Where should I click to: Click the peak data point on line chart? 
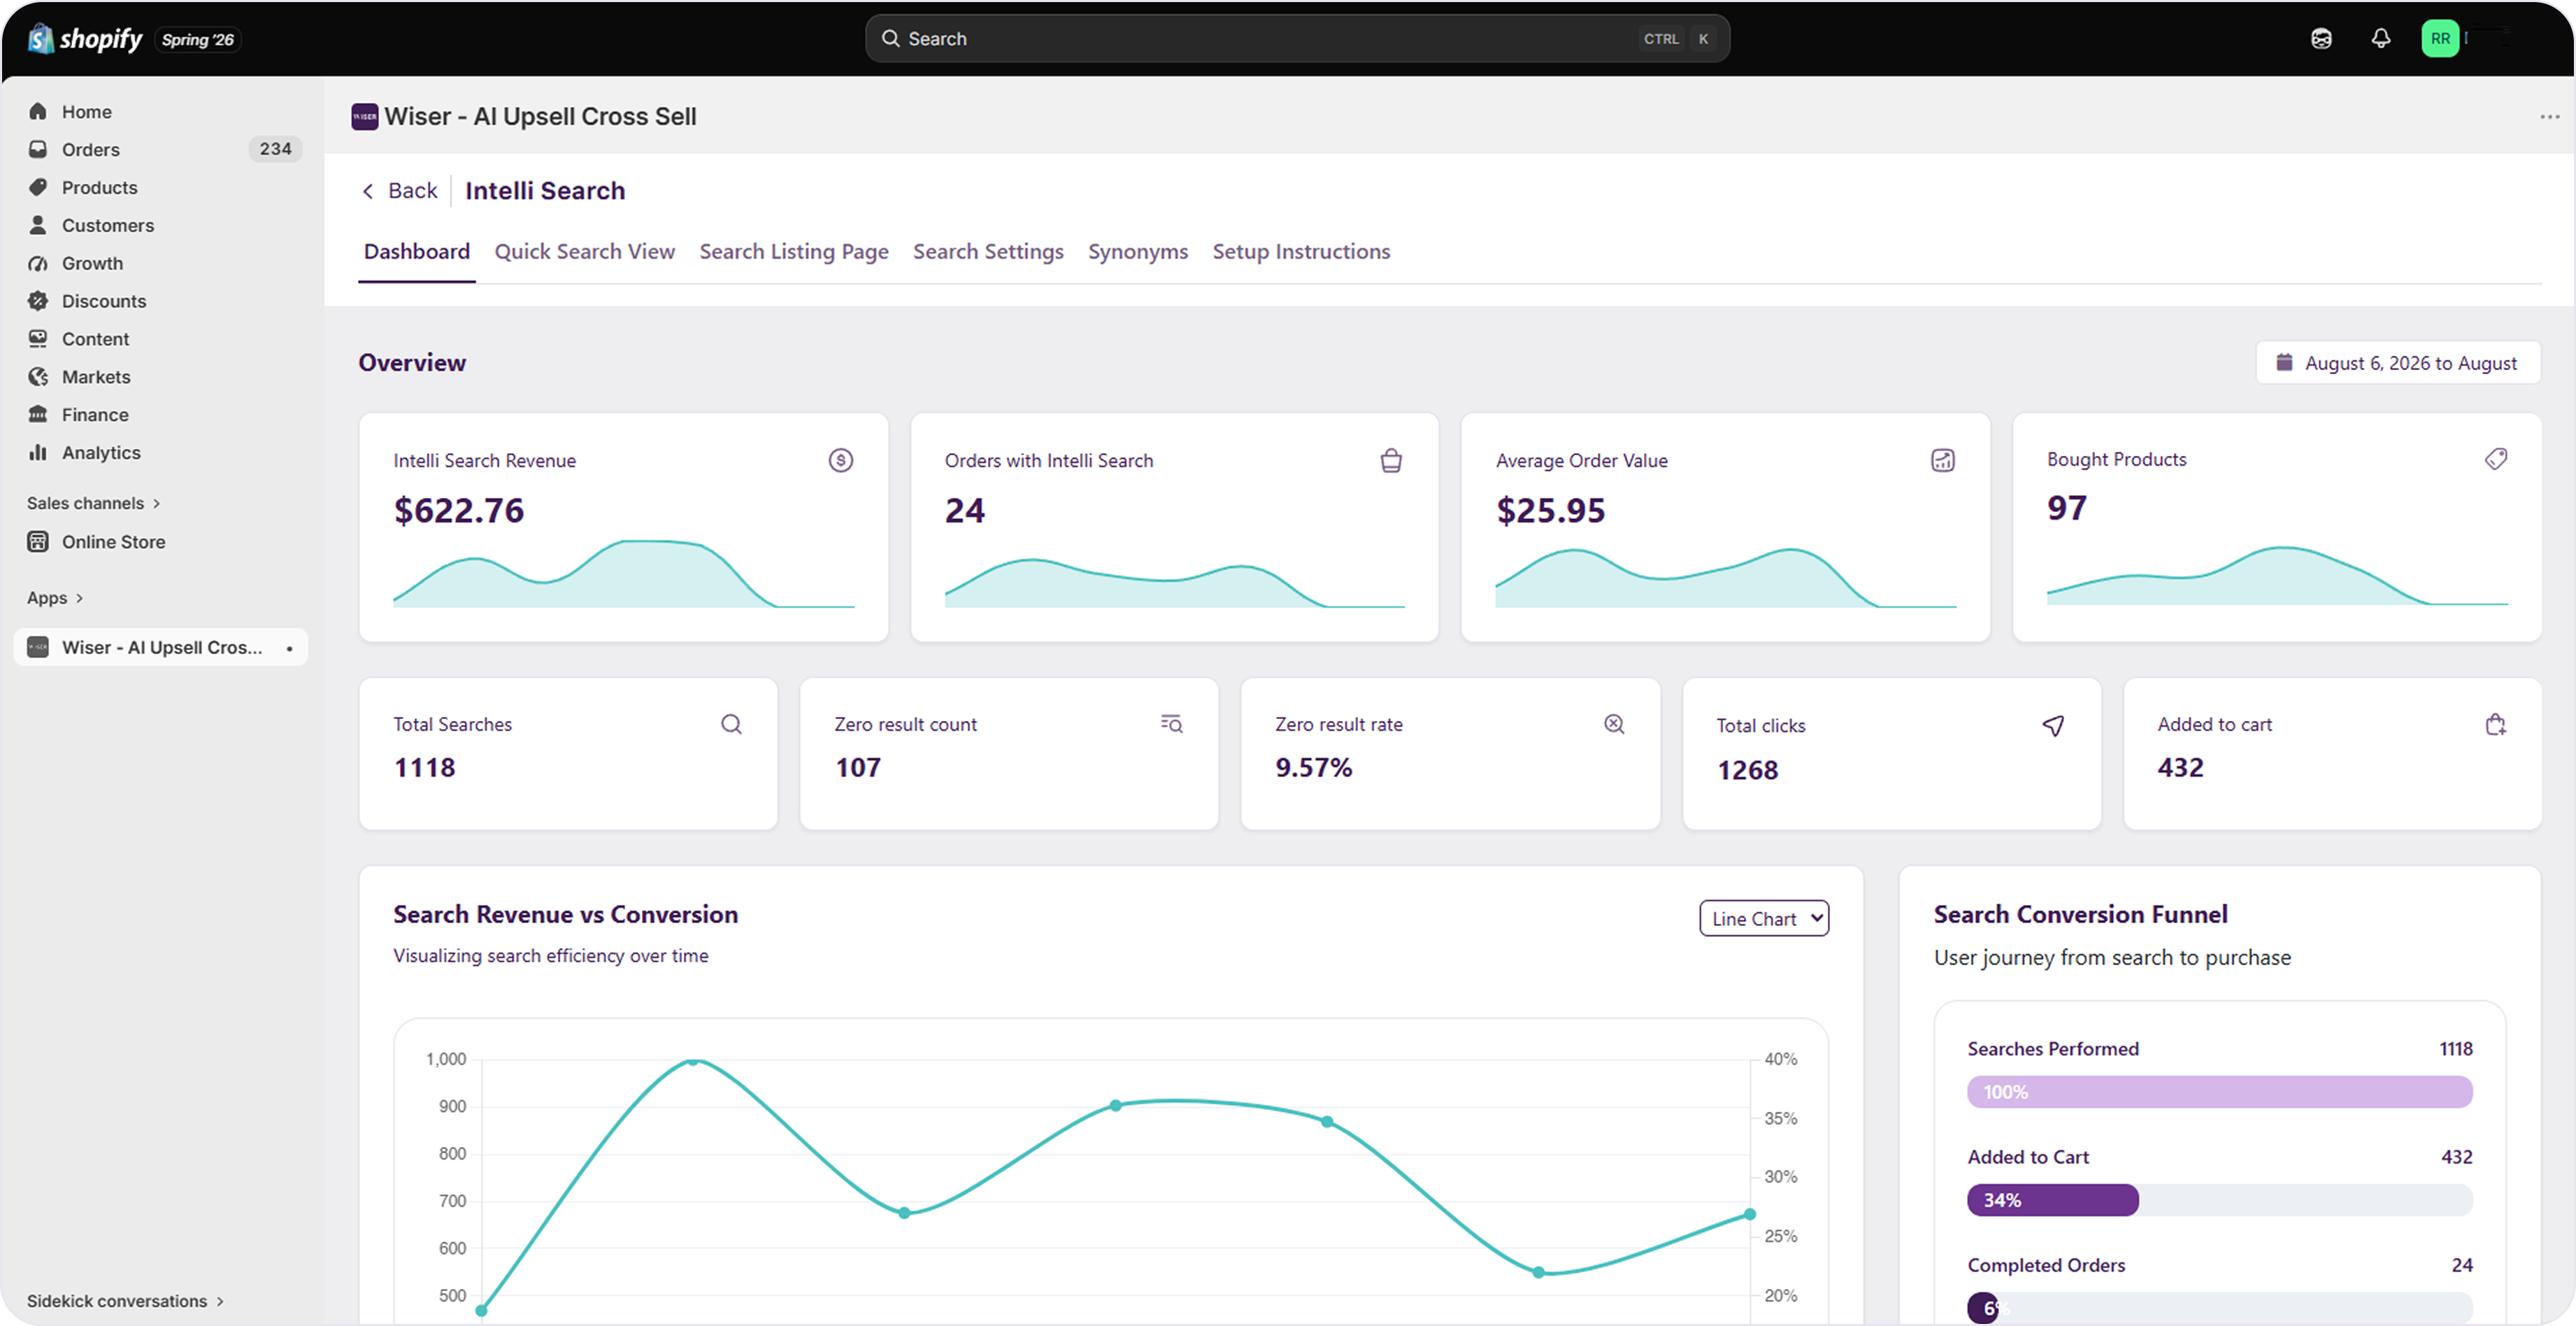pos(692,1060)
